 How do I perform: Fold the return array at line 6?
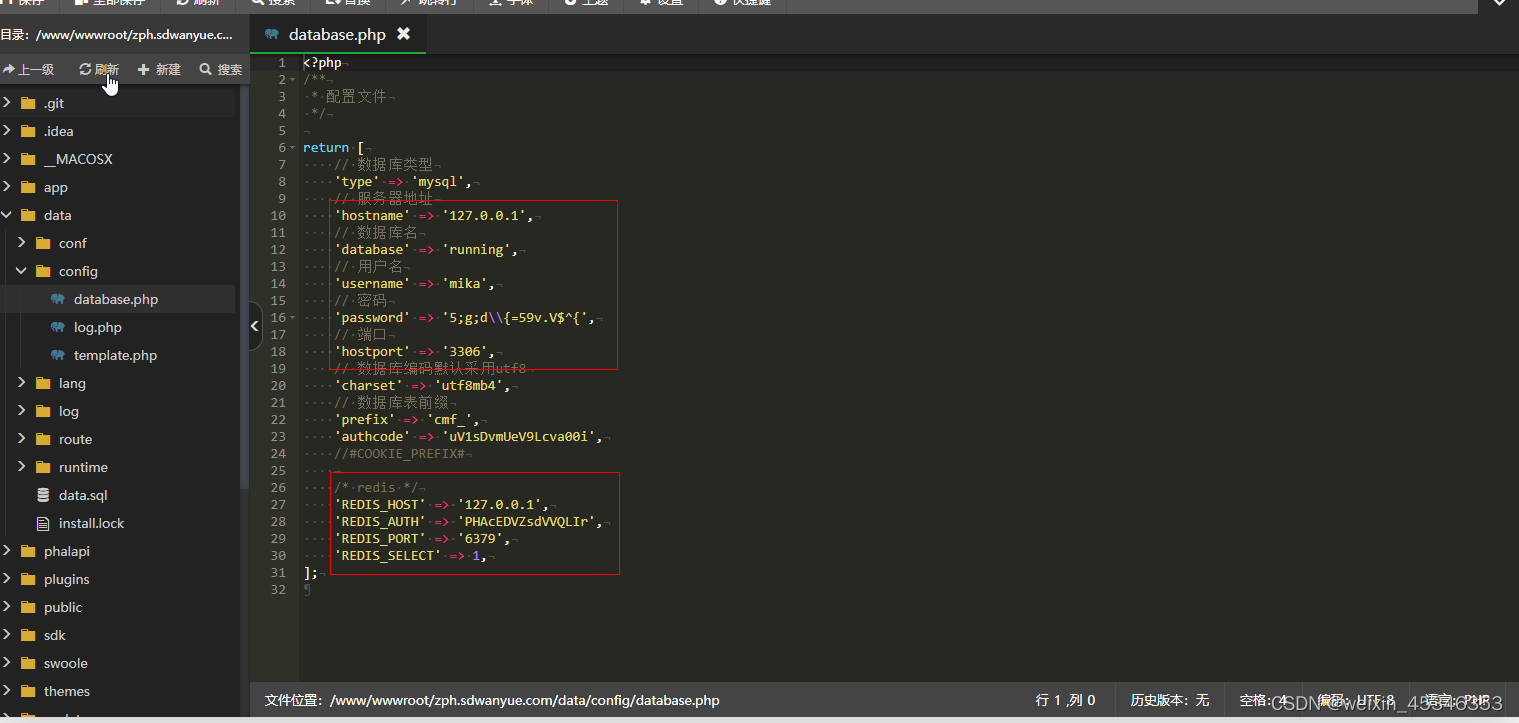pyautogui.click(x=294, y=147)
